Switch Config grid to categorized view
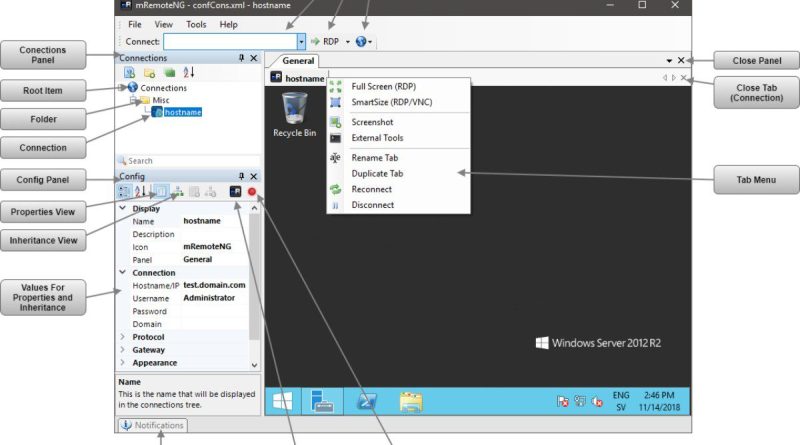800x445 pixels. click(124, 191)
